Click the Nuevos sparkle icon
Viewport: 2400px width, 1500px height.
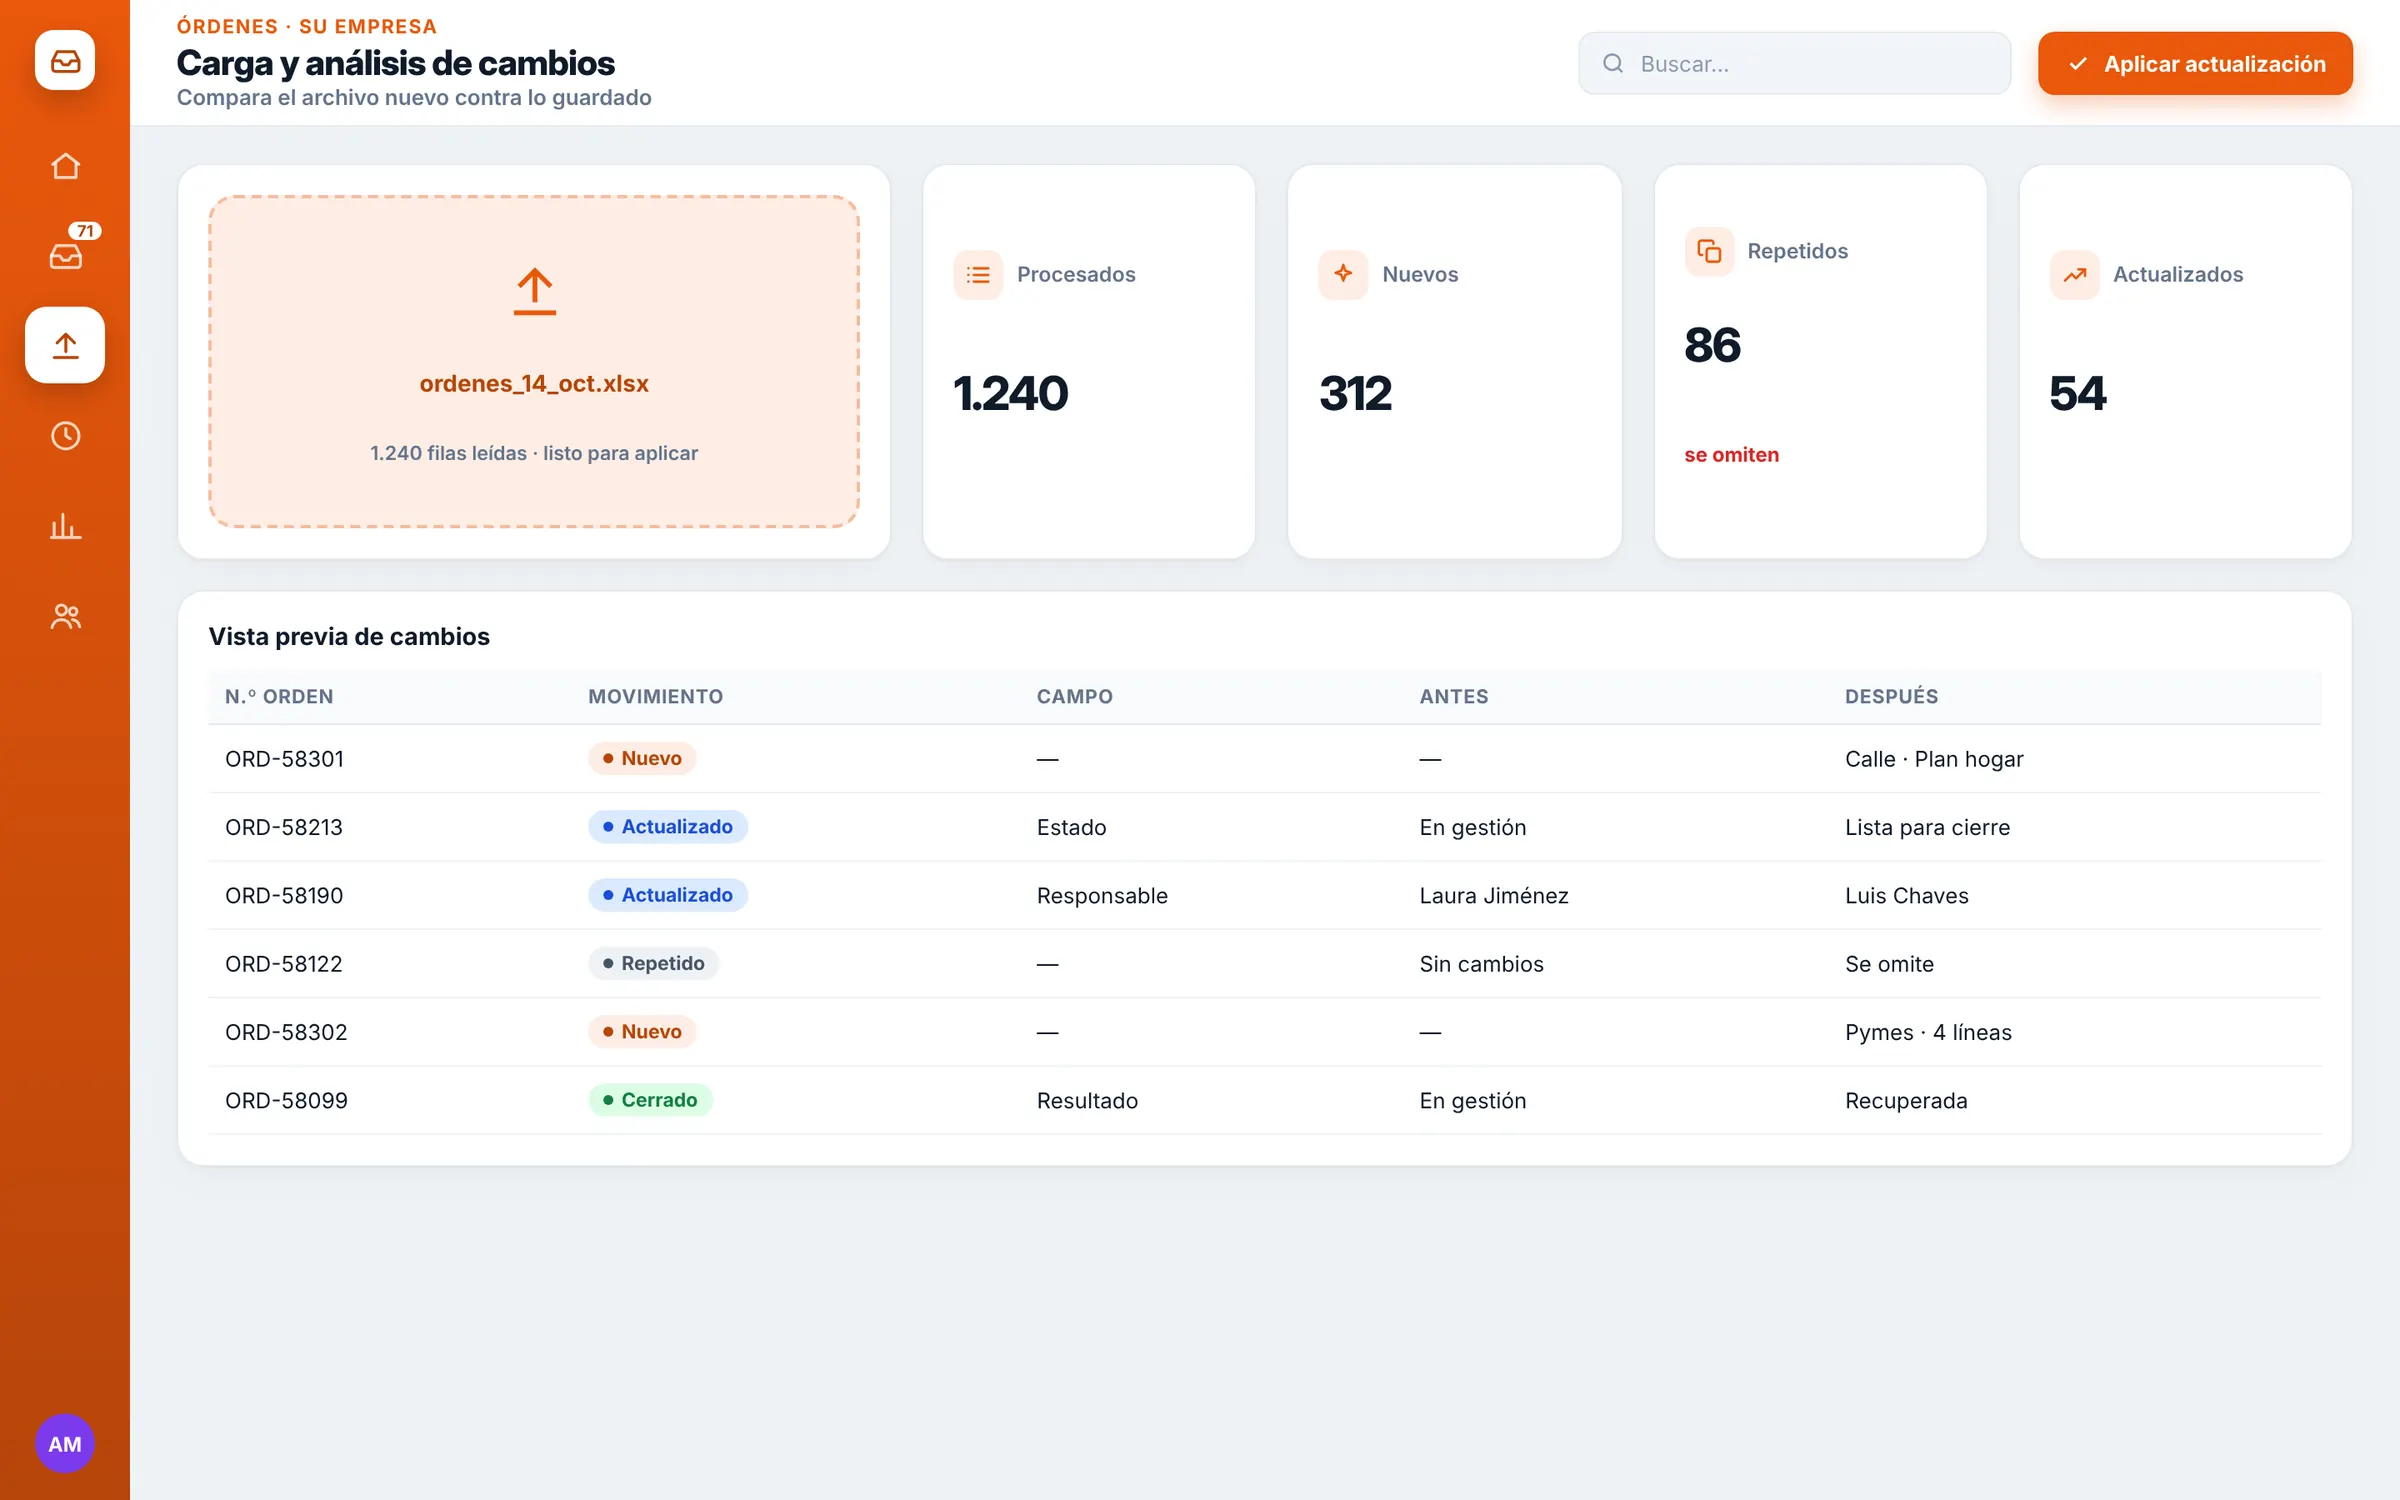(x=1343, y=274)
